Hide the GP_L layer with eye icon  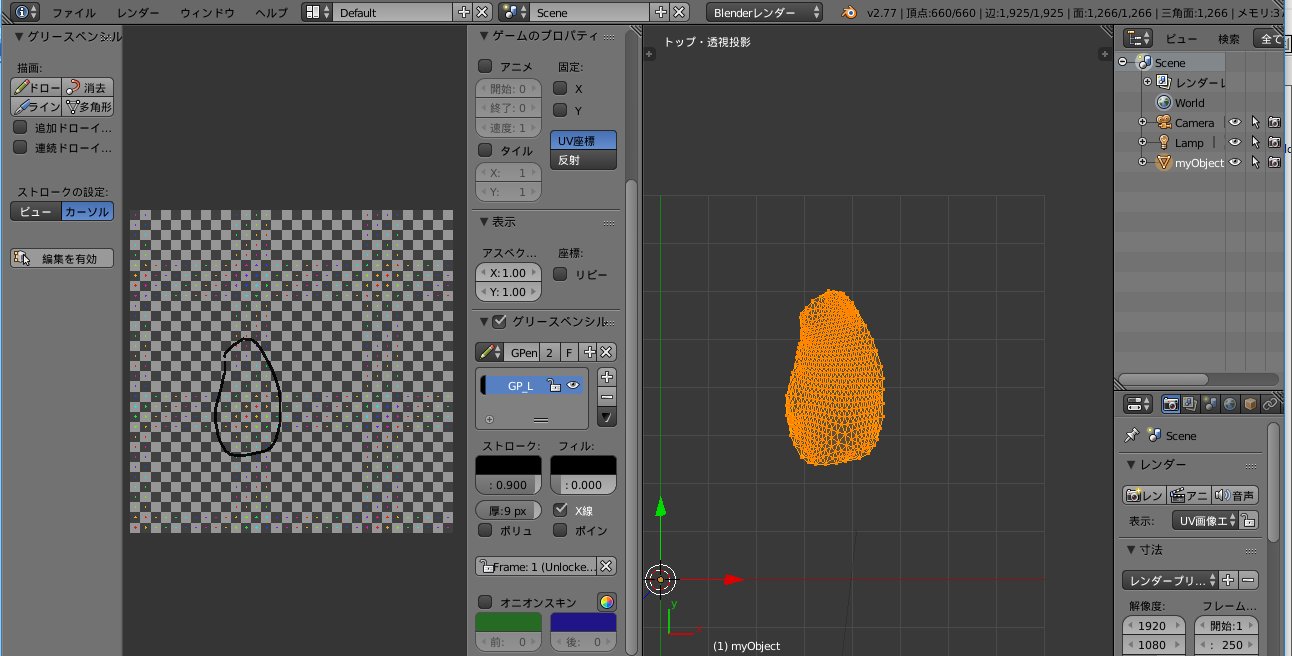coord(574,385)
